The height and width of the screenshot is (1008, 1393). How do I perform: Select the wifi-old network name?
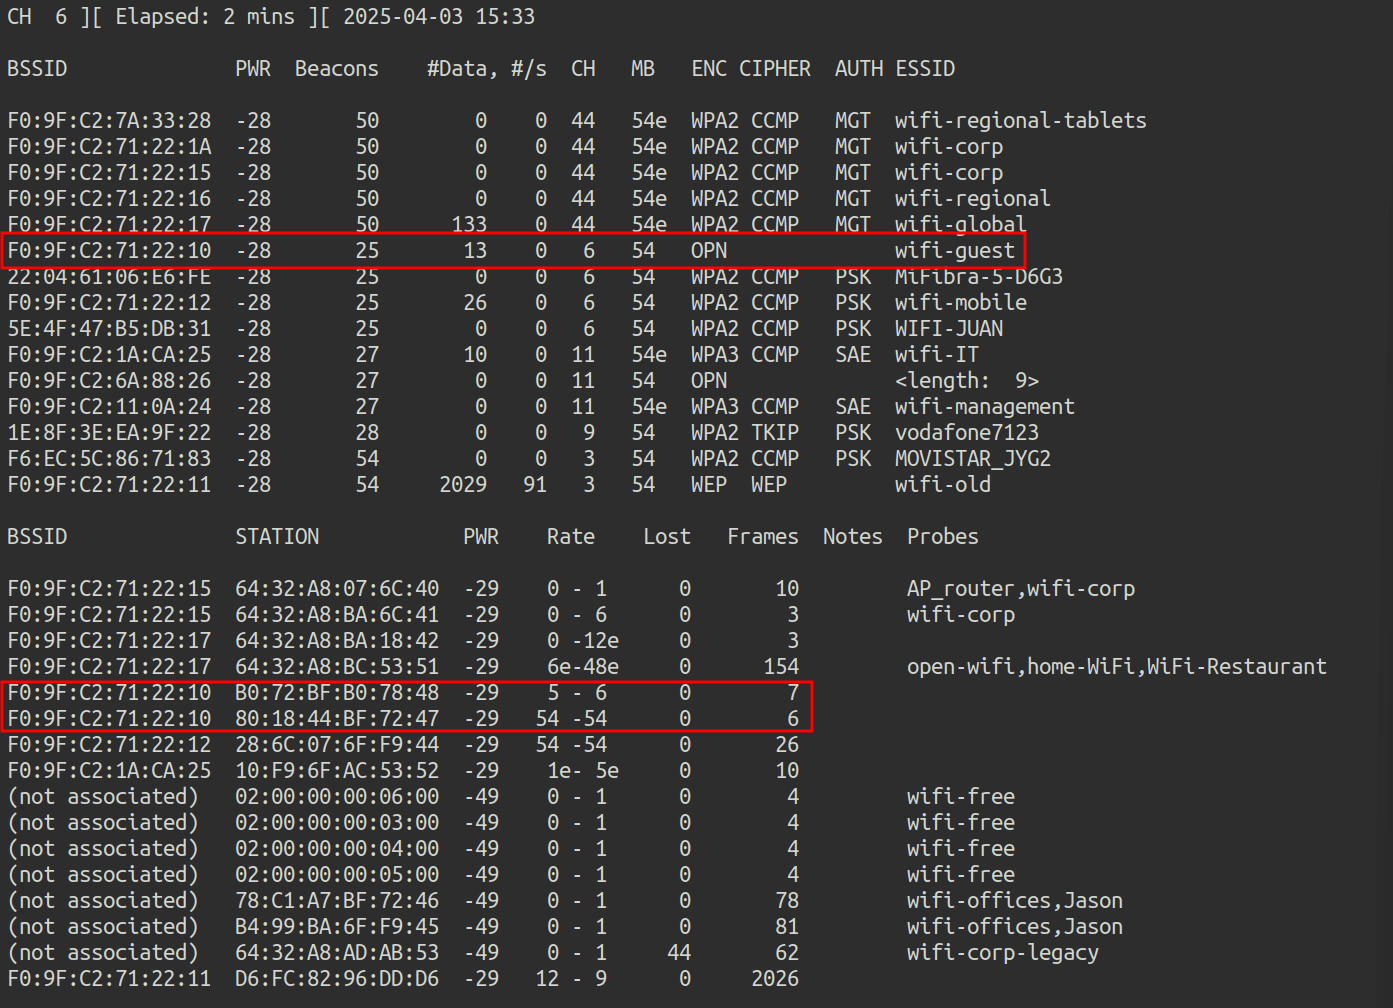point(942,485)
